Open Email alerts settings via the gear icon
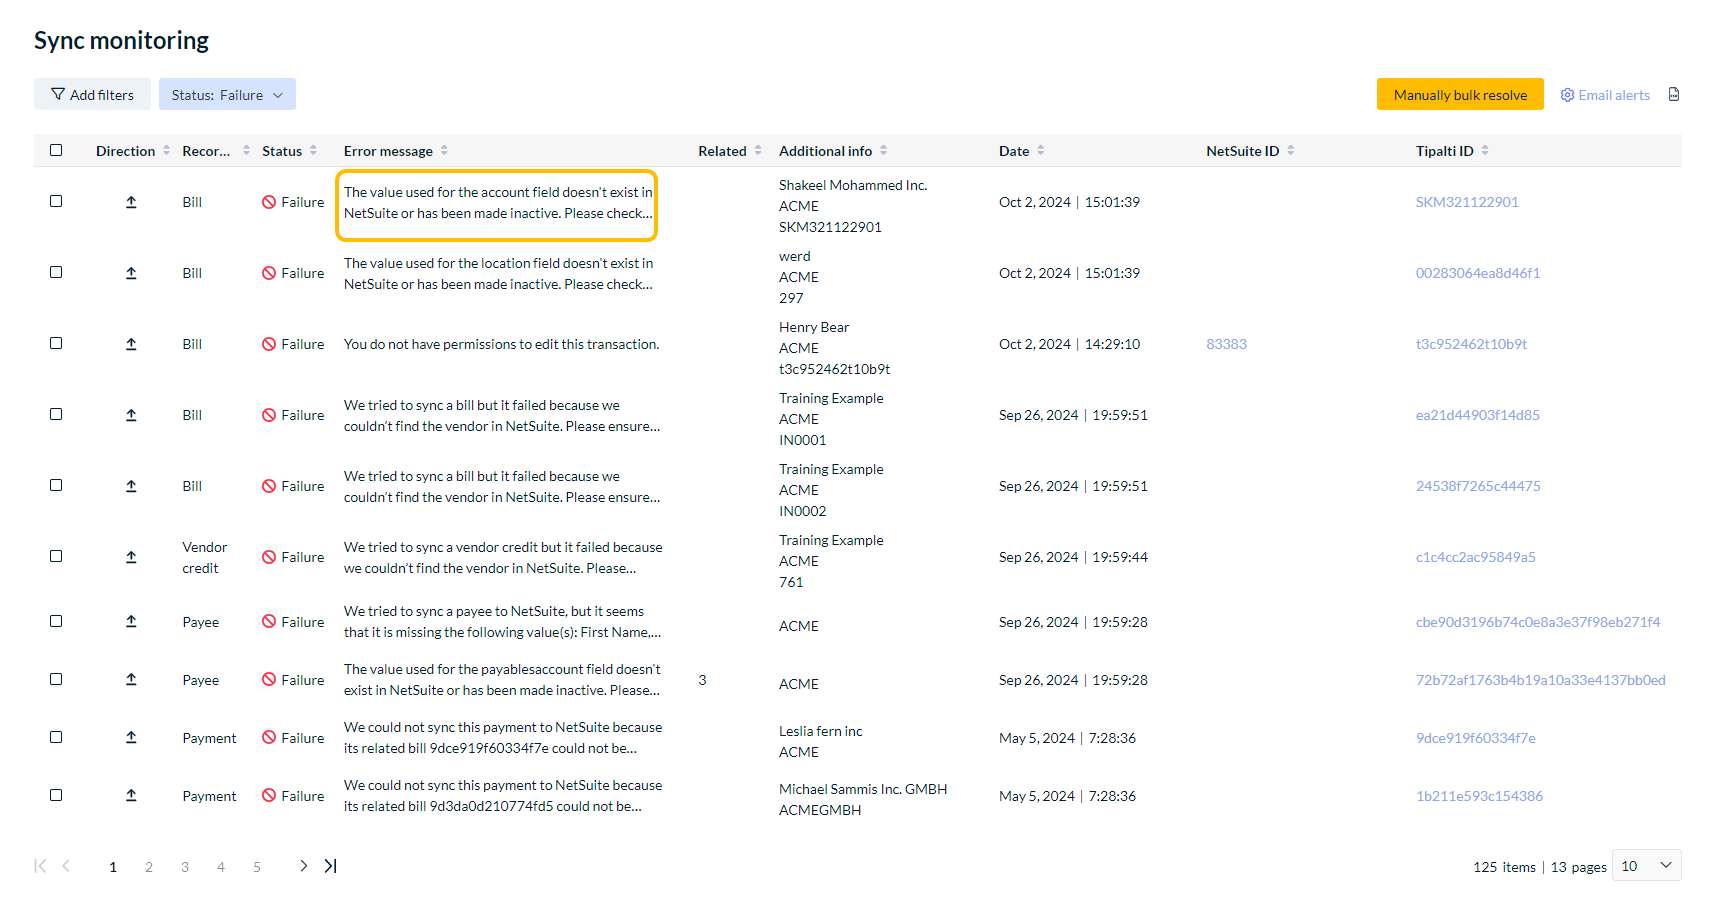 [1567, 94]
